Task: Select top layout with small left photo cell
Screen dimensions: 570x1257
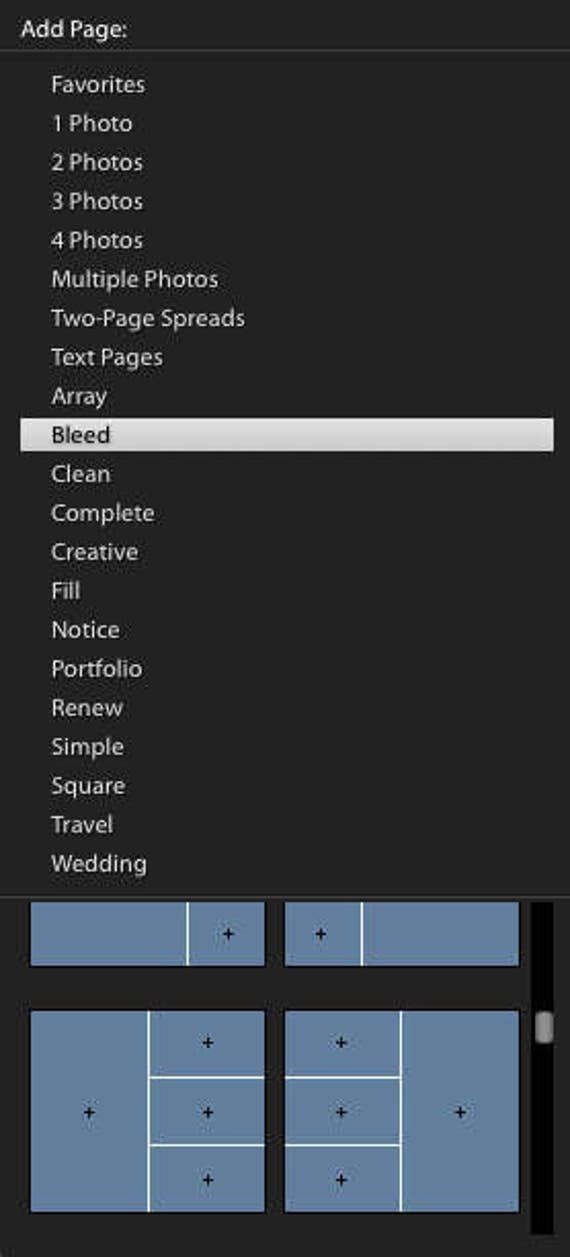Action: pyautogui.click(x=402, y=934)
